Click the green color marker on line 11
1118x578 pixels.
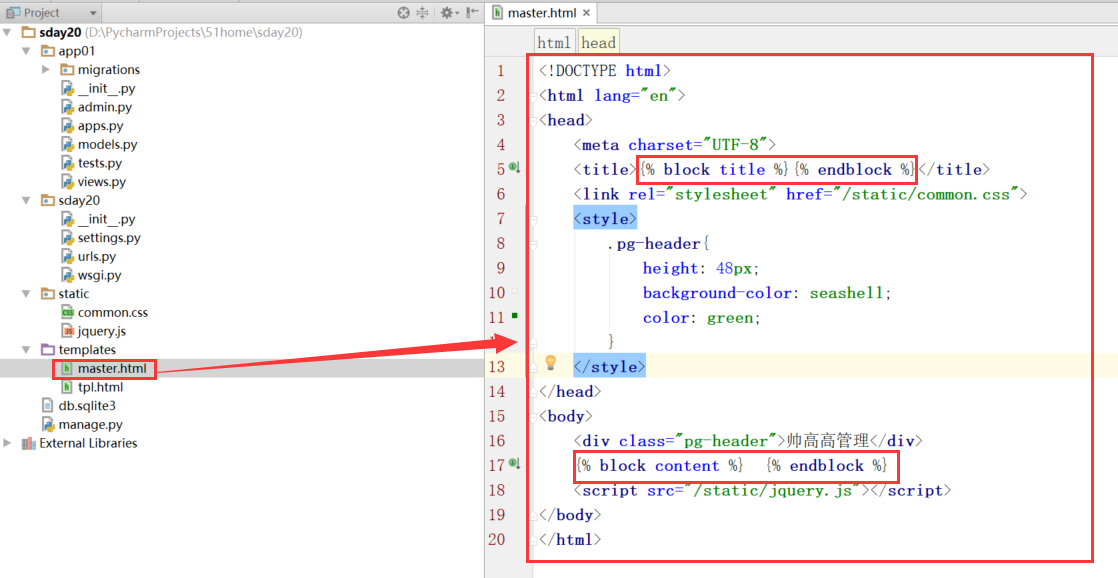point(515,316)
